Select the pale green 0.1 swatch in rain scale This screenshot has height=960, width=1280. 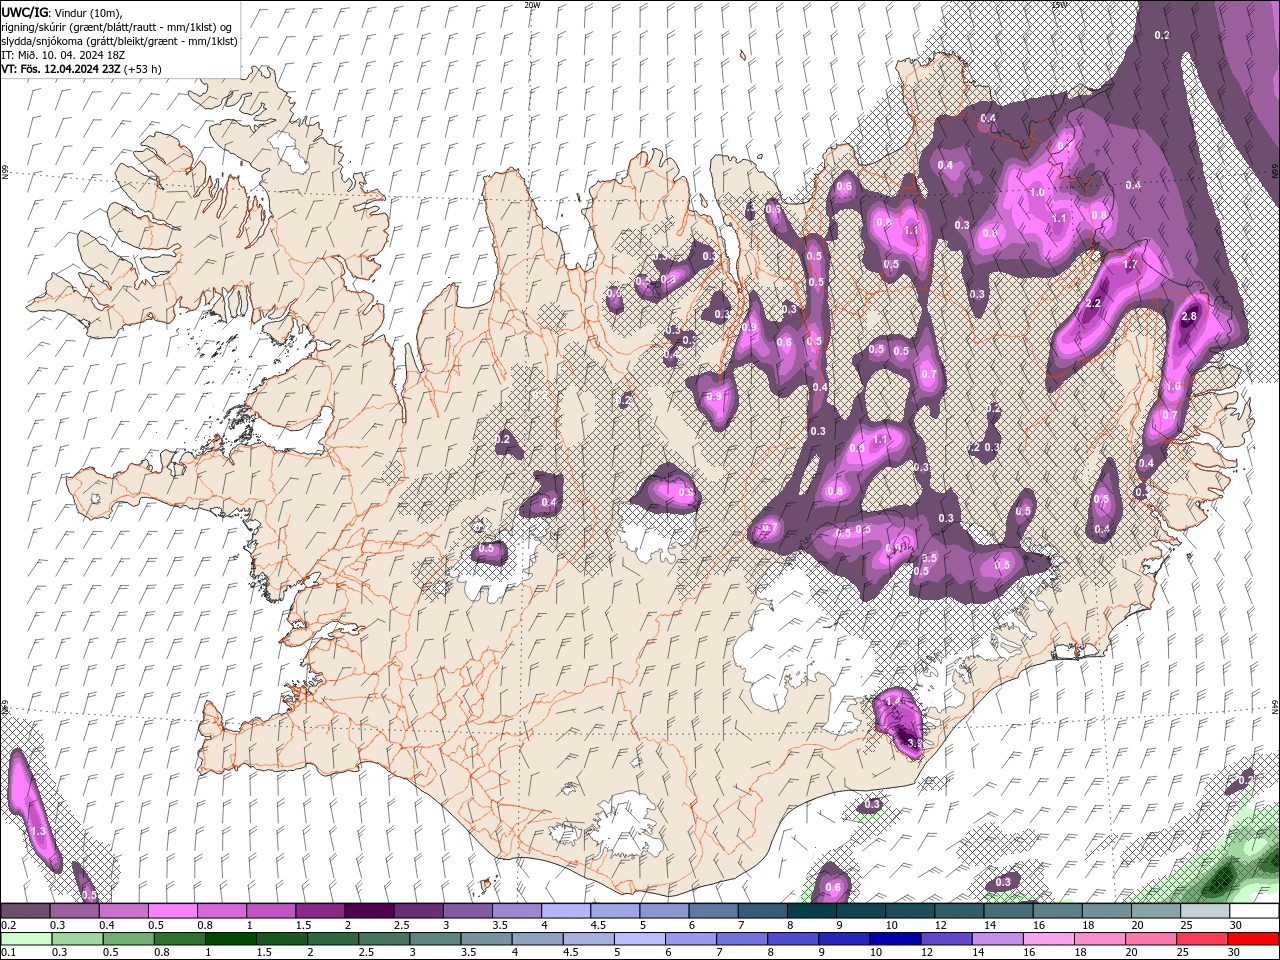(25, 939)
